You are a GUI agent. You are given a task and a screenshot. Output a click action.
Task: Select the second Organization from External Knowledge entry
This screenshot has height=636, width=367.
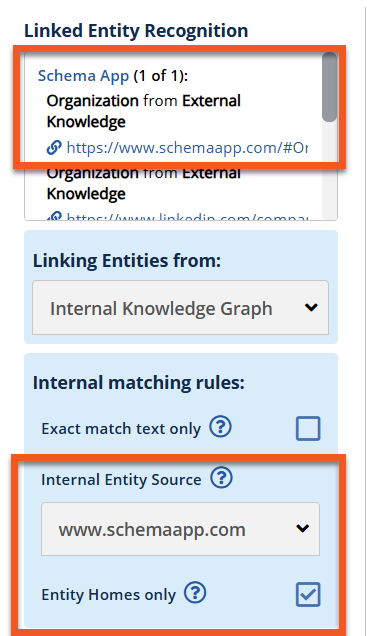click(x=144, y=183)
